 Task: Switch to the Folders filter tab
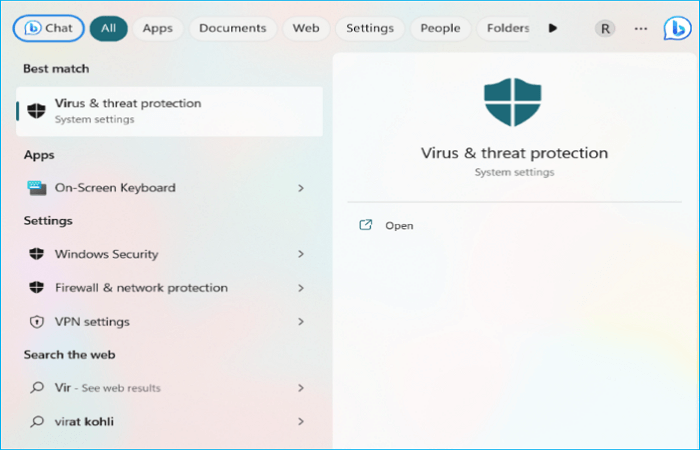click(x=504, y=28)
